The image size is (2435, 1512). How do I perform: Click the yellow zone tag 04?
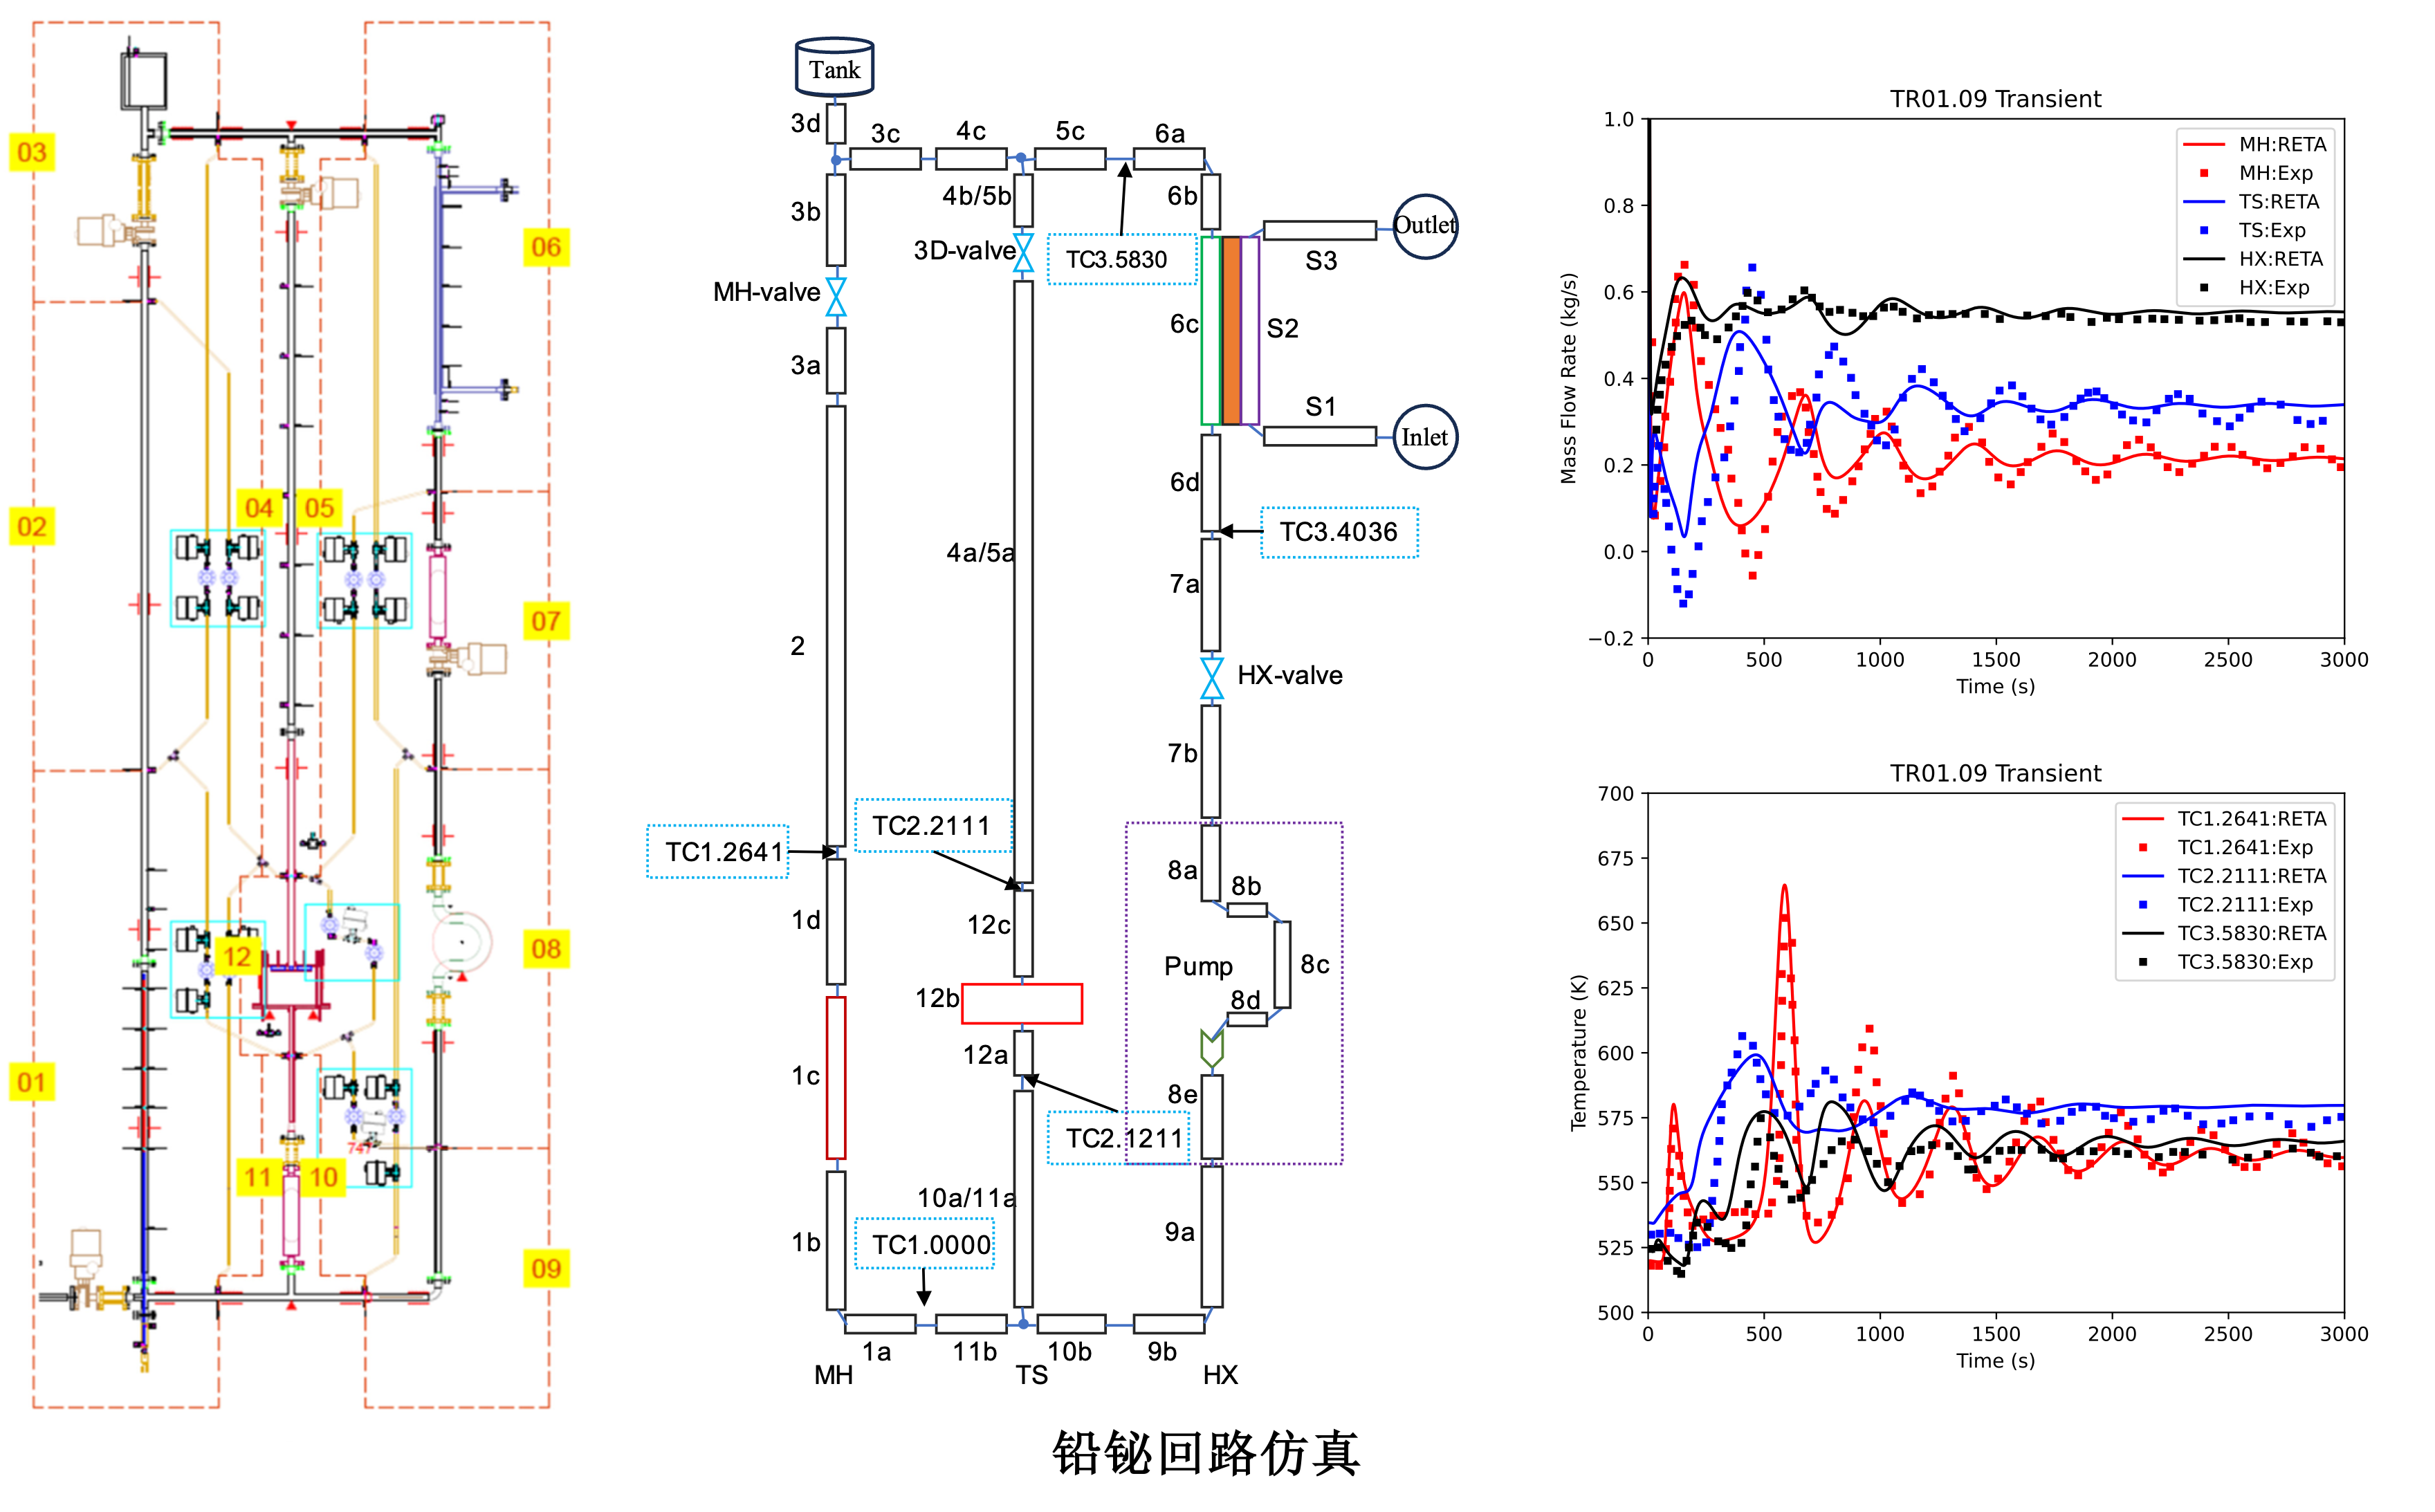click(259, 508)
